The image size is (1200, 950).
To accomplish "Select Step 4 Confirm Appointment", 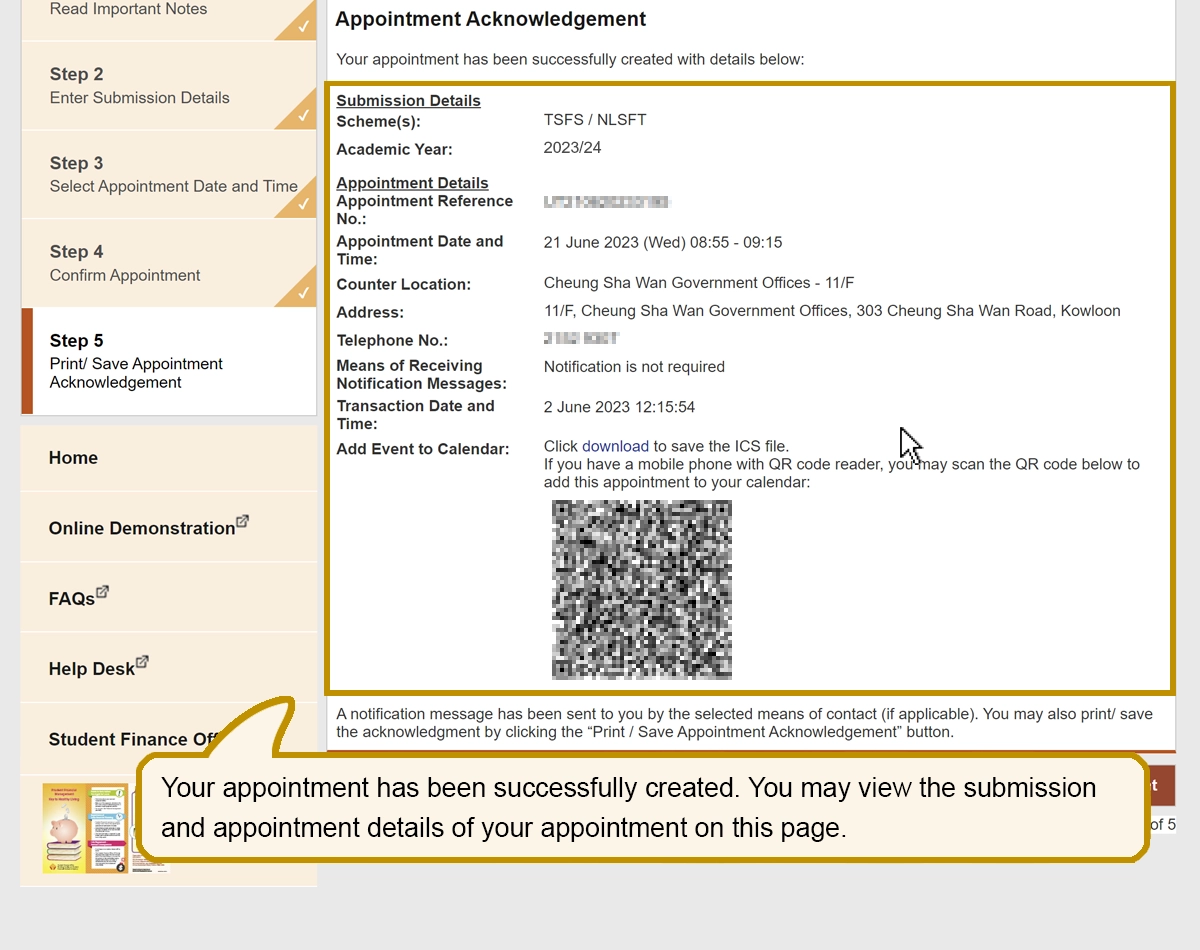I will click(168, 263).
